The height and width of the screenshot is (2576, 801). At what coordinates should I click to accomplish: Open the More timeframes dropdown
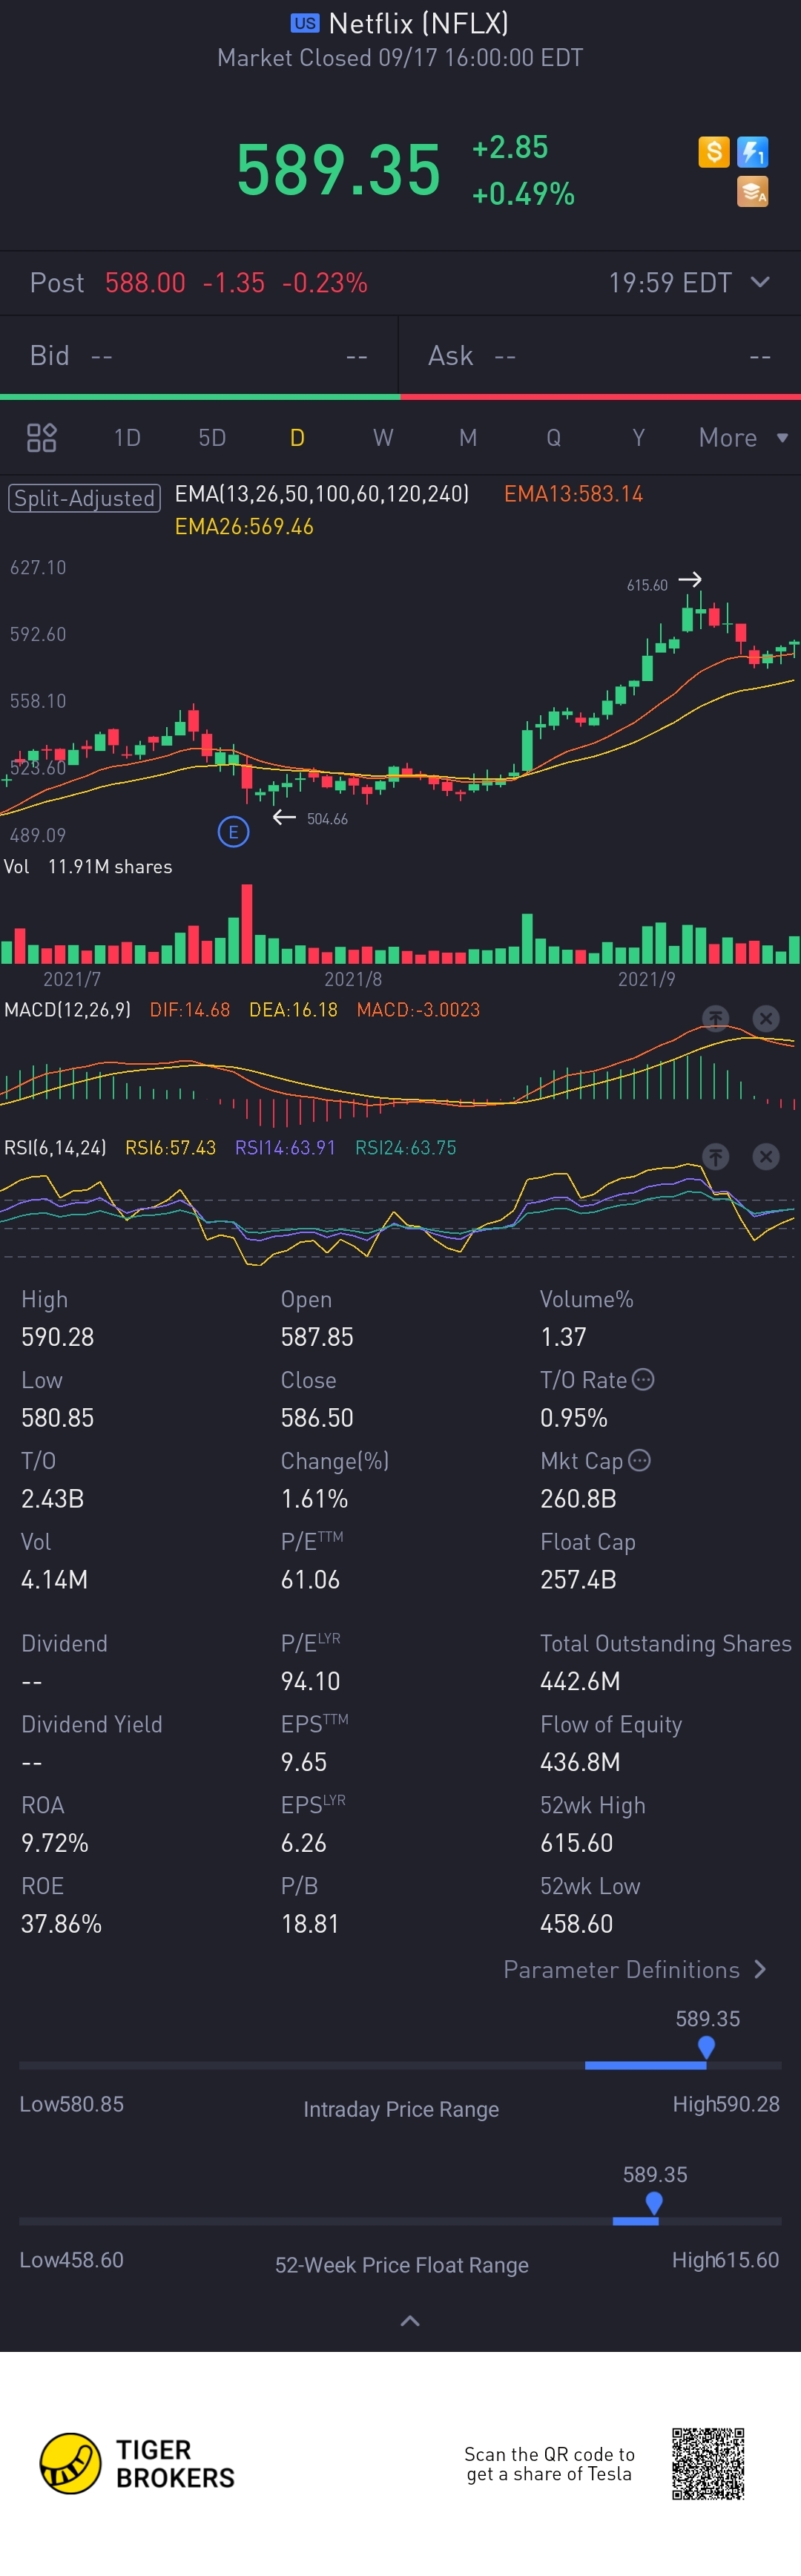coord(743,438)
